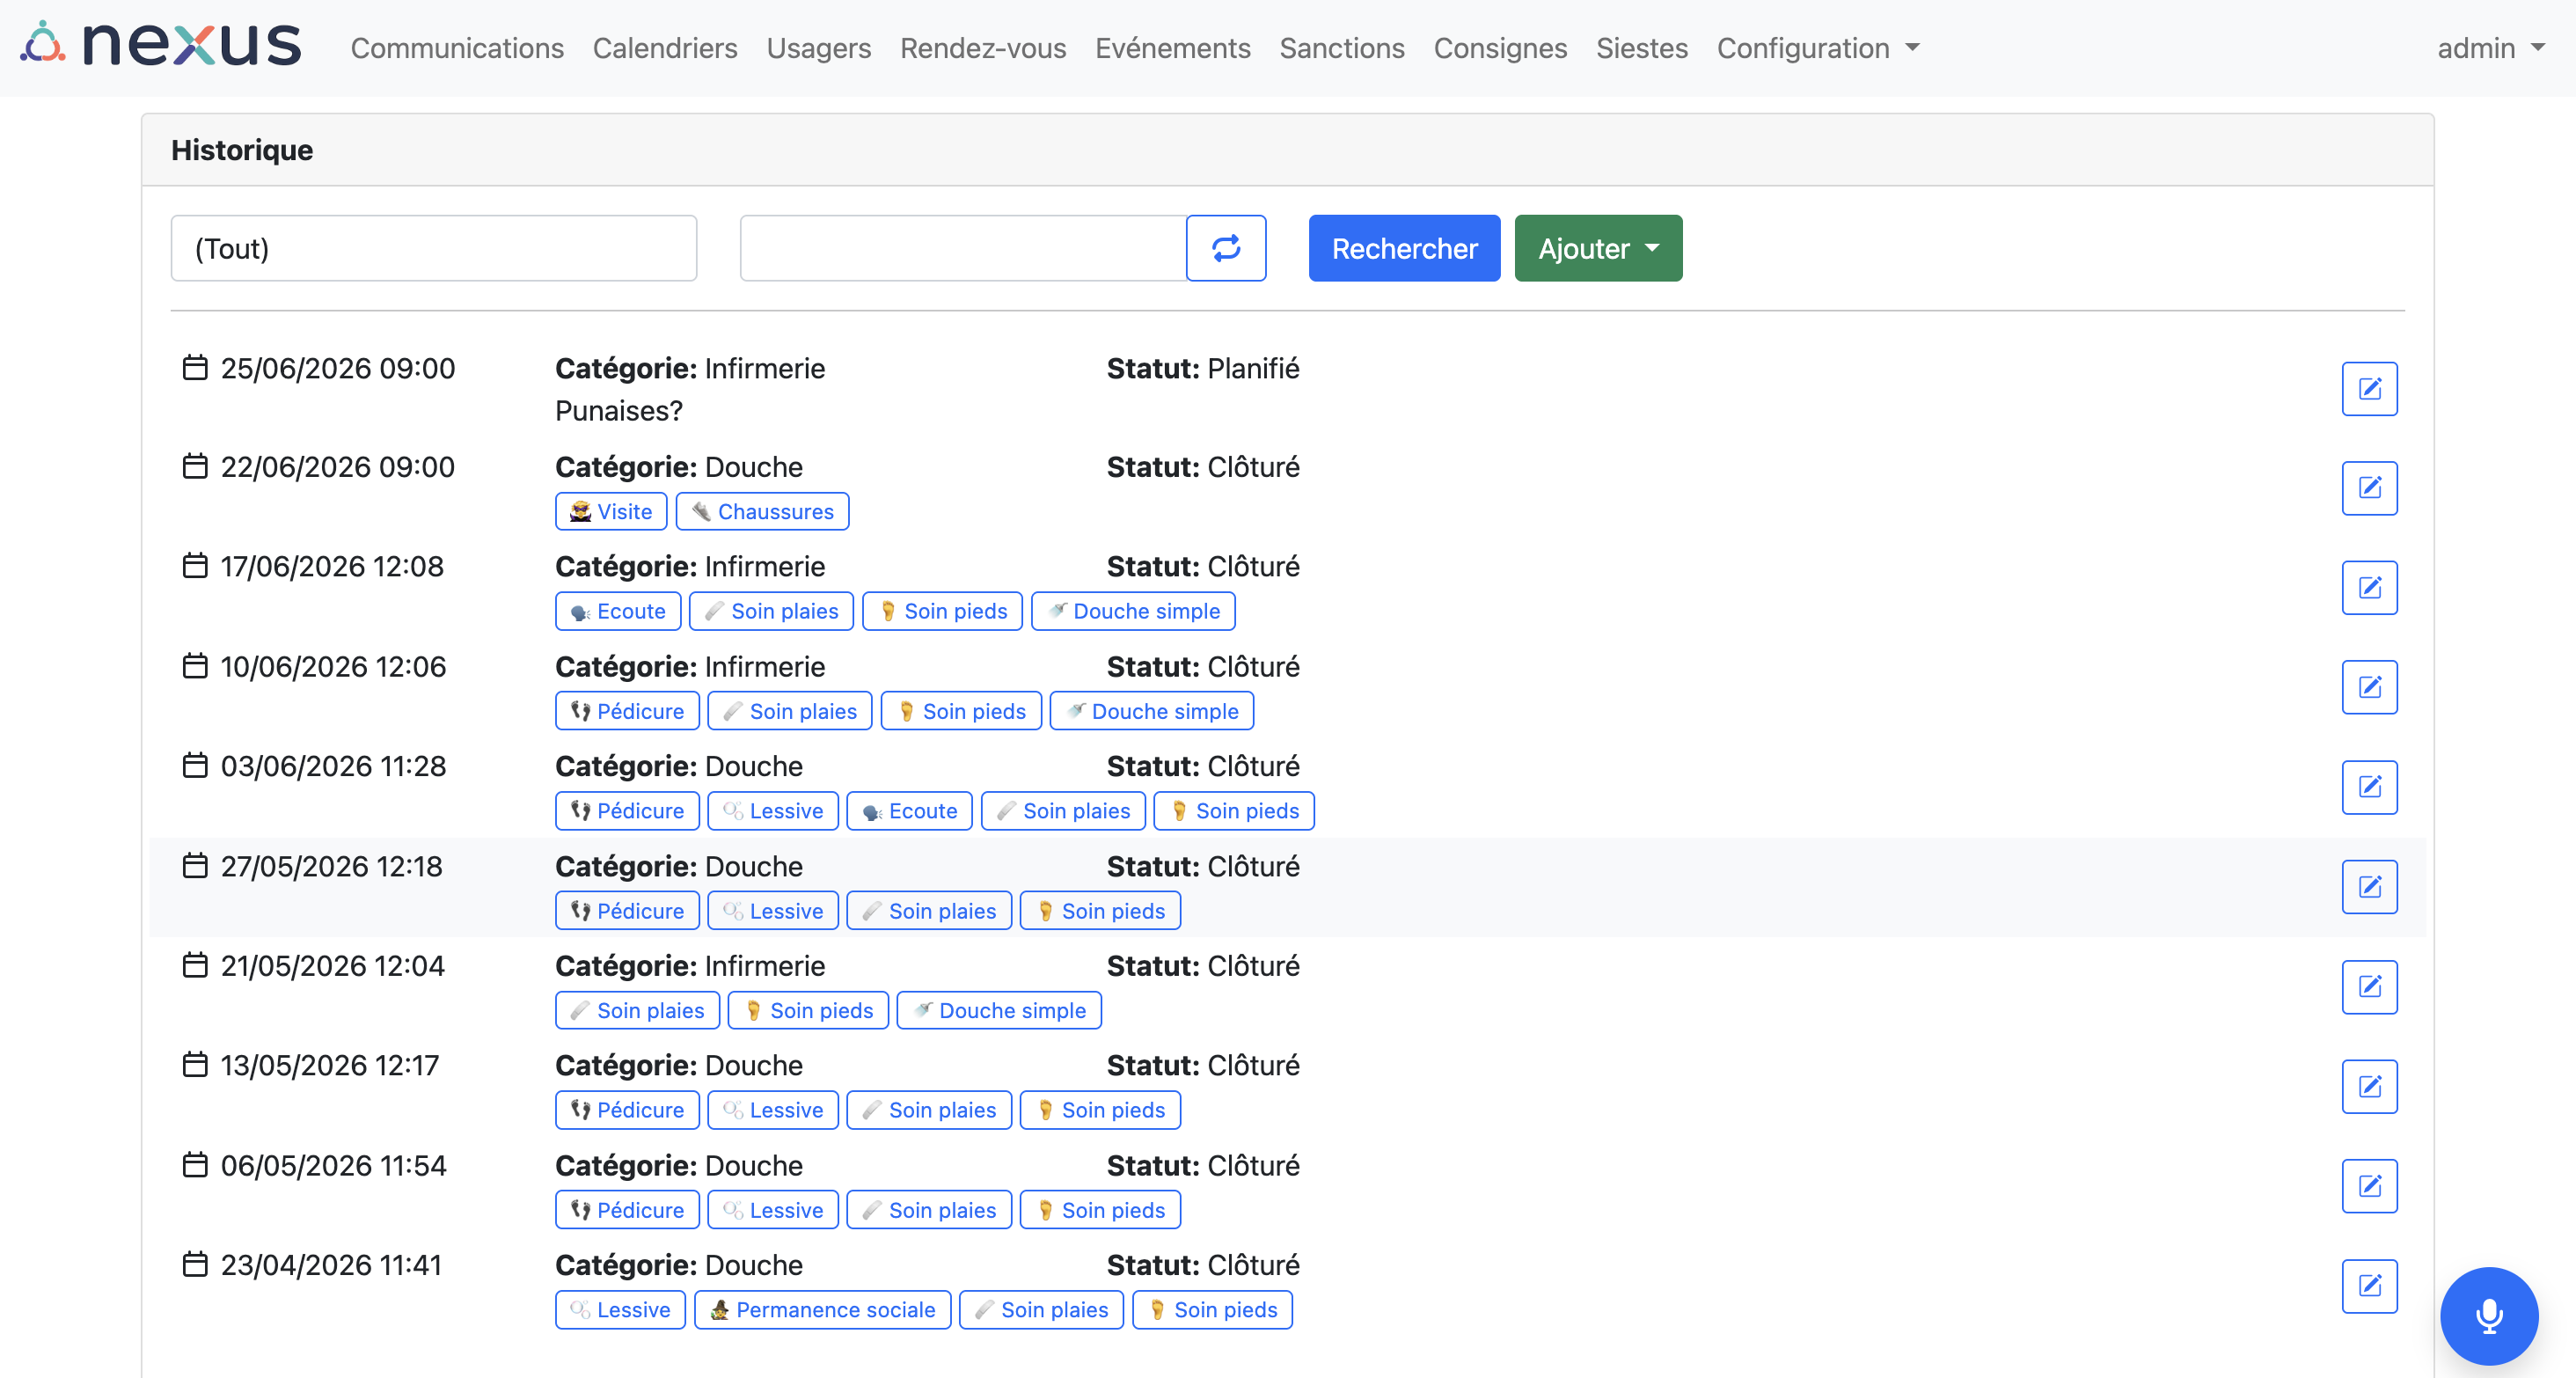This screenshot has width=2576, height=1378.
Task: Click the blue microphone floating button
Action: click(2489, 1316)
